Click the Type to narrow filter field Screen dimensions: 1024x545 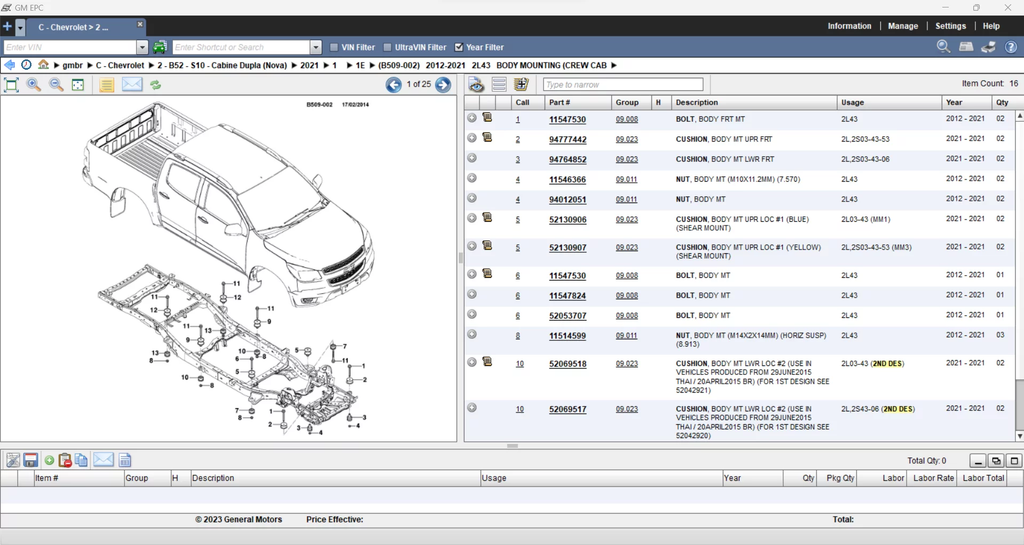coord(622,85)
